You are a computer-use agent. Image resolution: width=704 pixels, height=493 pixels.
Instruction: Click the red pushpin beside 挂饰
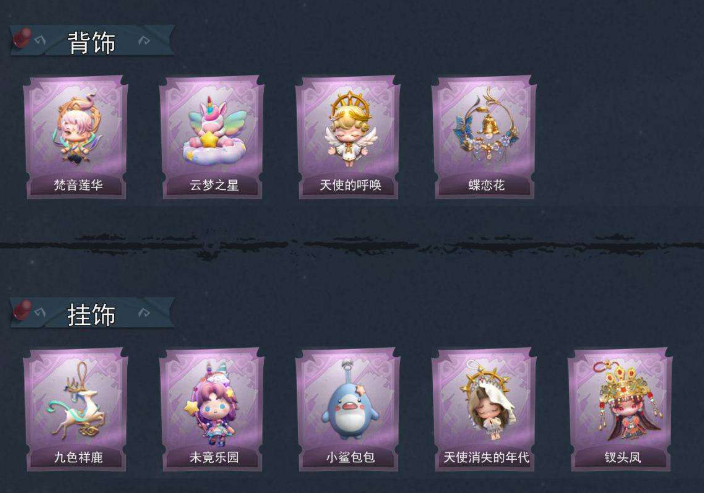pos(22,309)
